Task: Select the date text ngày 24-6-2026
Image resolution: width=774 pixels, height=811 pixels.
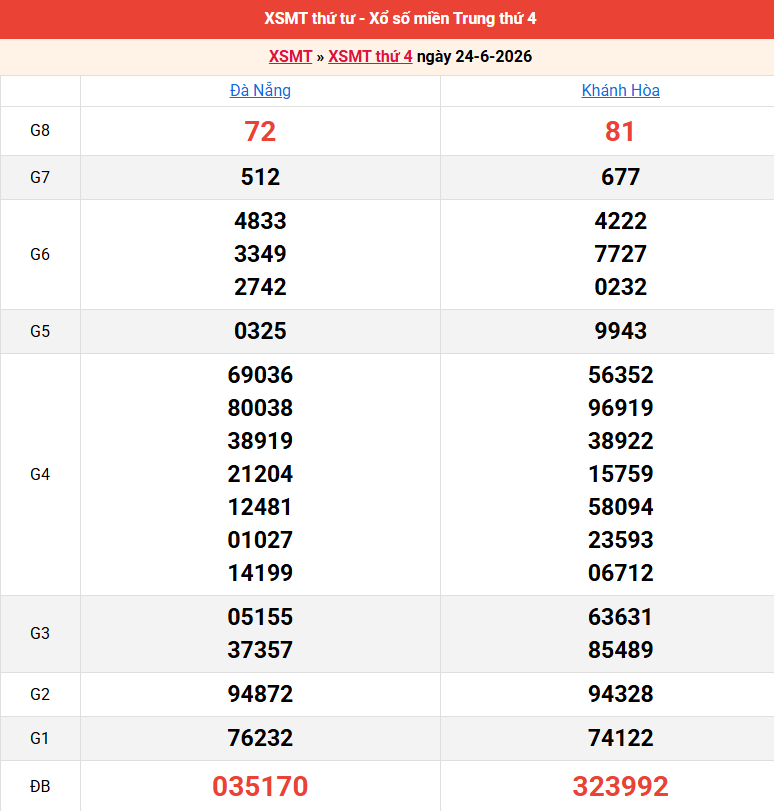Action: [474, 56]
